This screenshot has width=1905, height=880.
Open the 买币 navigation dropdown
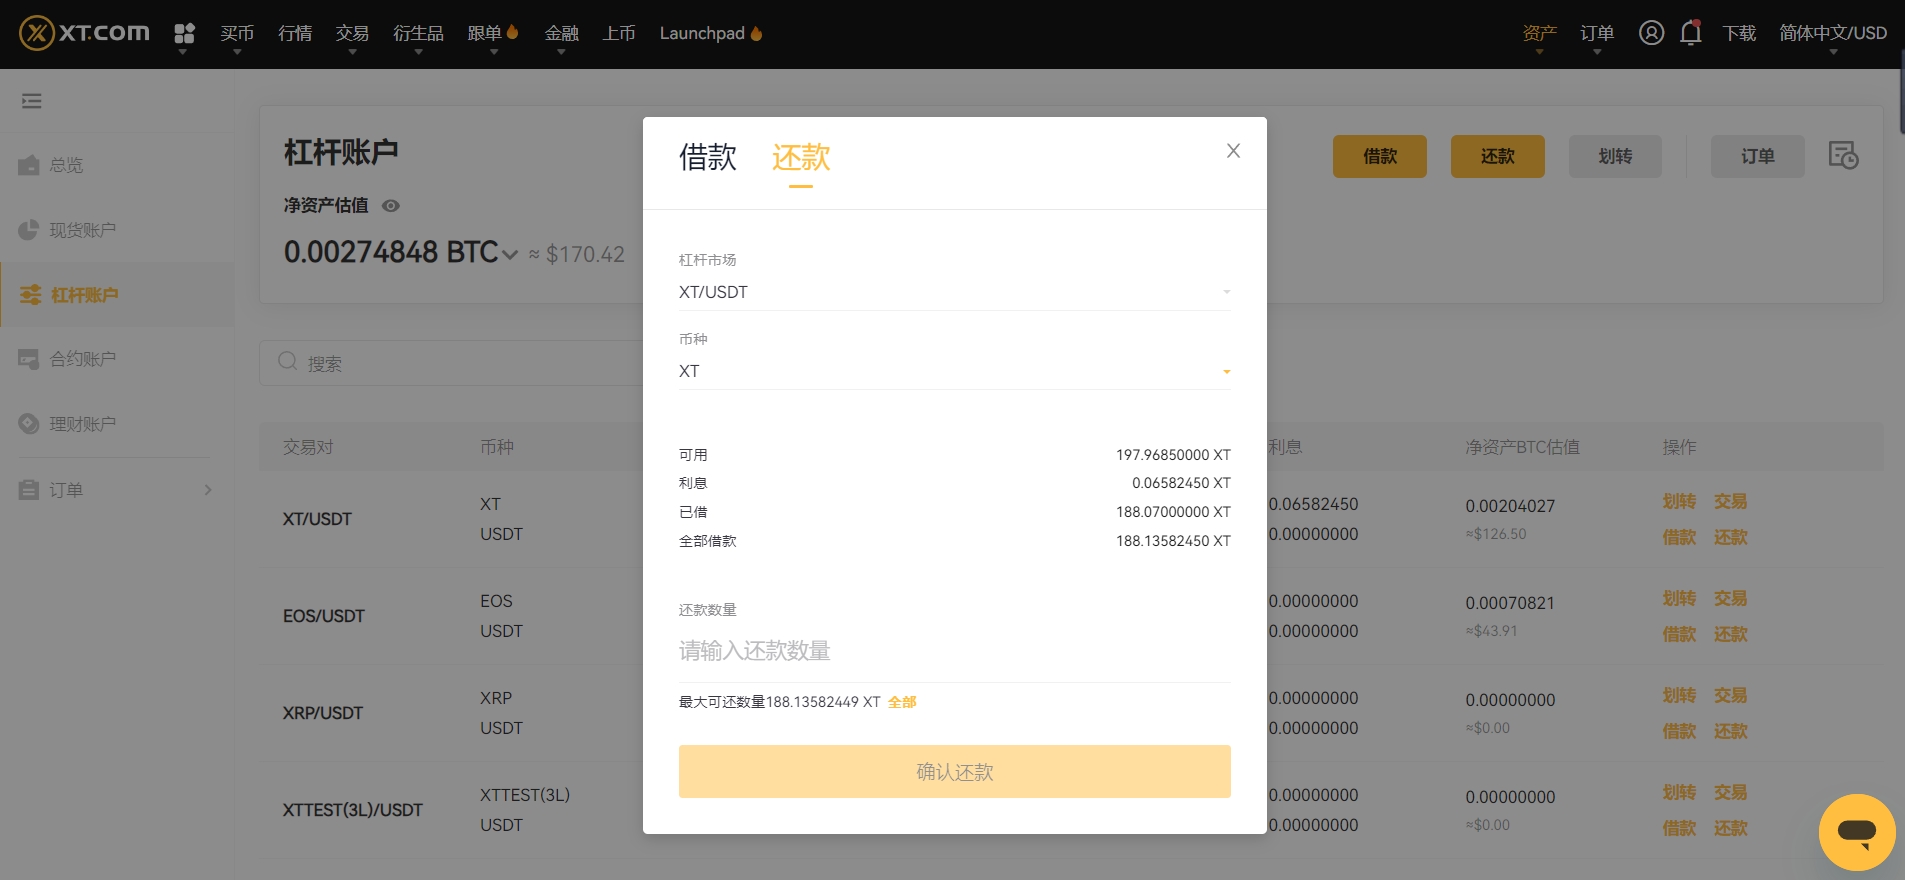point(237,33)
